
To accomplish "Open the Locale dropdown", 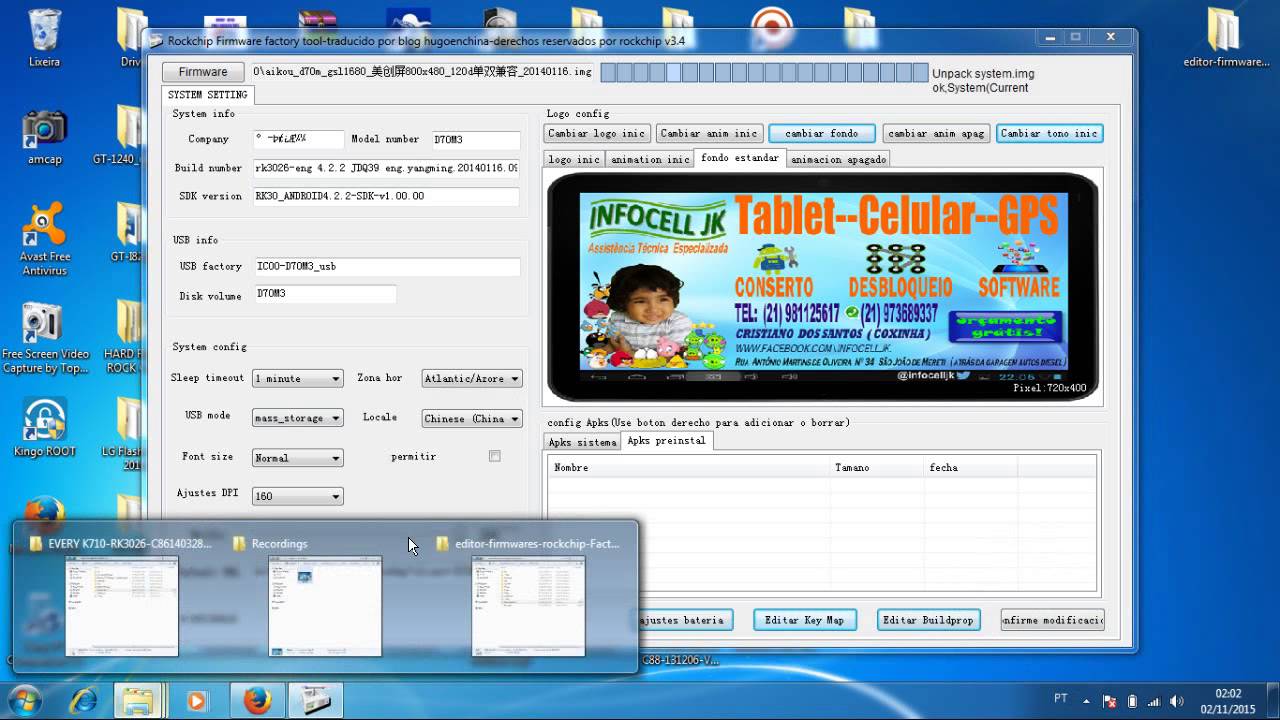I will click(472, 418).
